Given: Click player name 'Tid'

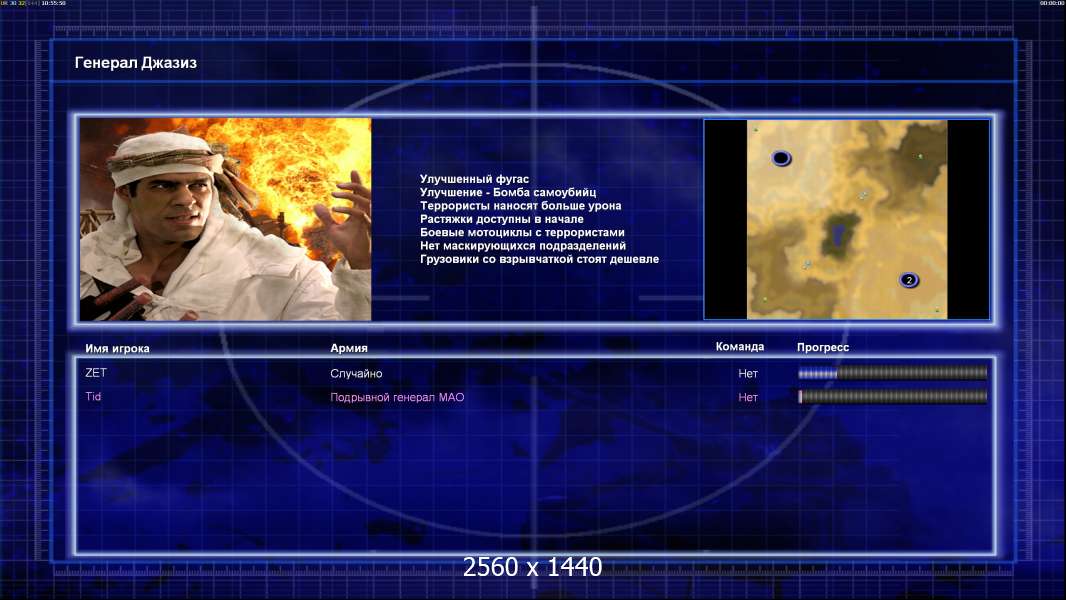Looking at the screenshot, I should coord(93,396).
